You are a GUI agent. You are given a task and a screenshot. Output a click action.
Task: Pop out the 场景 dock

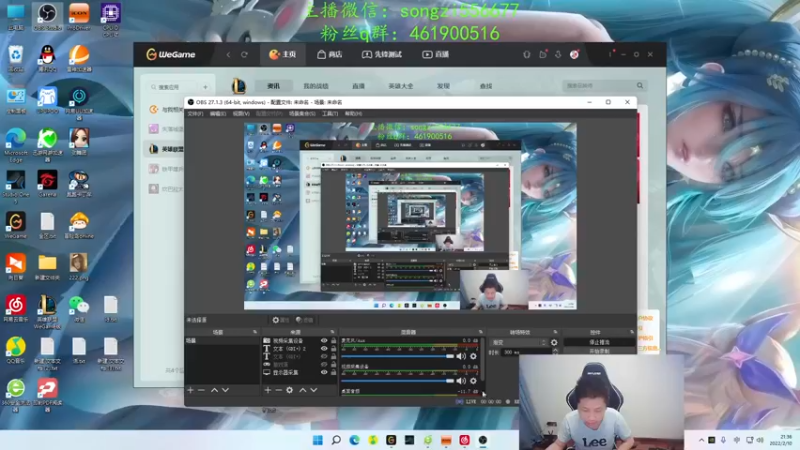tap(255, 332)
